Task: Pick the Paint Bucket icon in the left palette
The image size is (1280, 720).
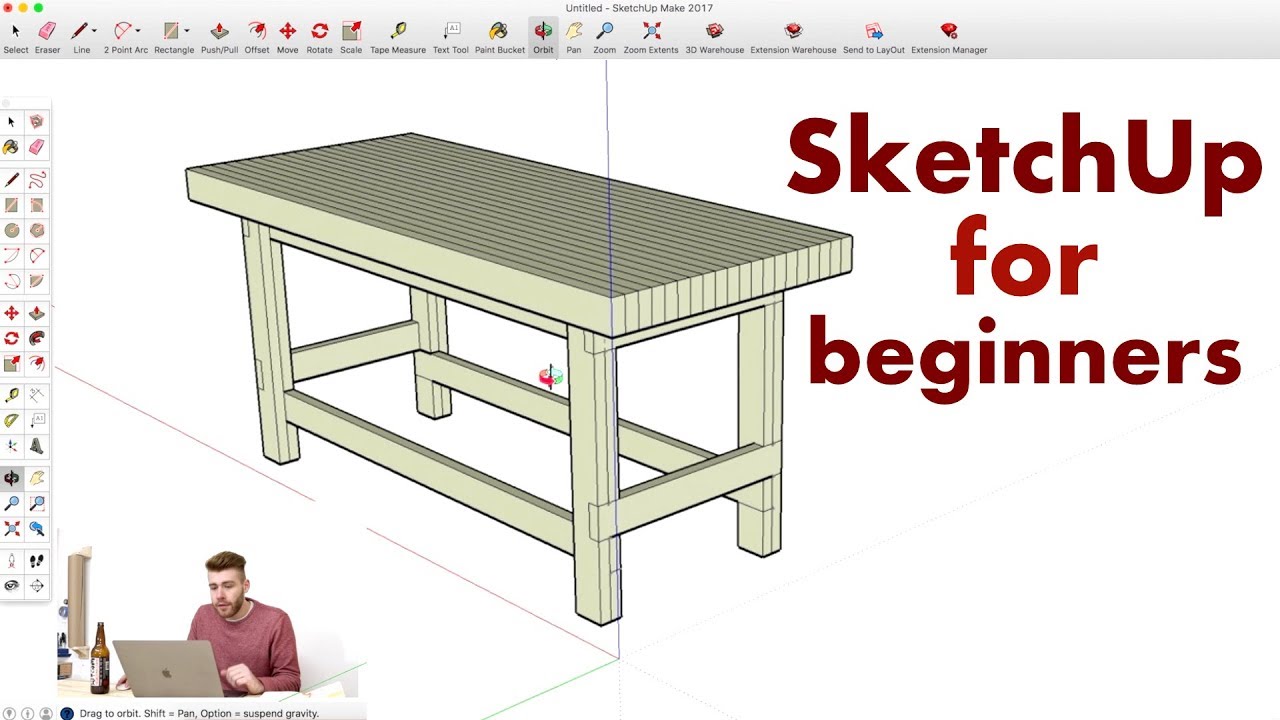Action: click(12, 147)
